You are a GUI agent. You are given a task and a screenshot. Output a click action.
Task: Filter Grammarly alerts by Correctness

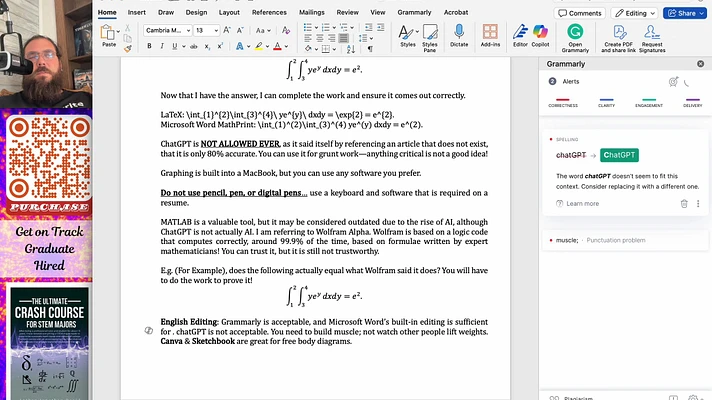point(563,103)
